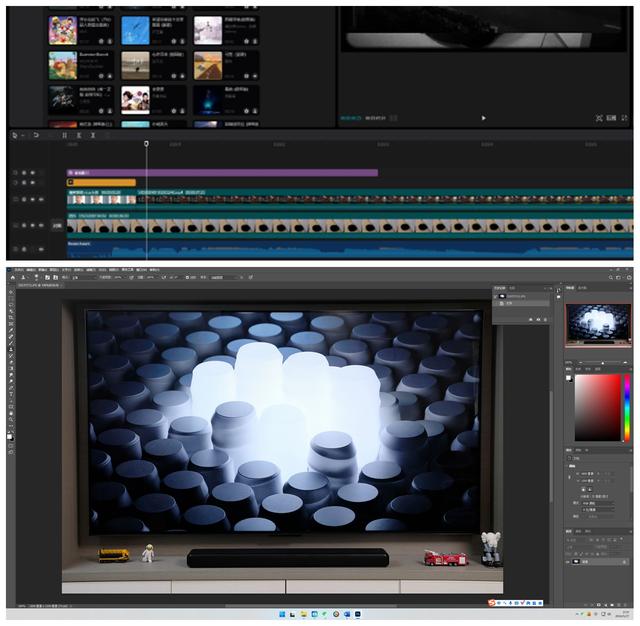Lock the orange sticker track
This screenshot has height=626, width=640.
pos(16,182)
